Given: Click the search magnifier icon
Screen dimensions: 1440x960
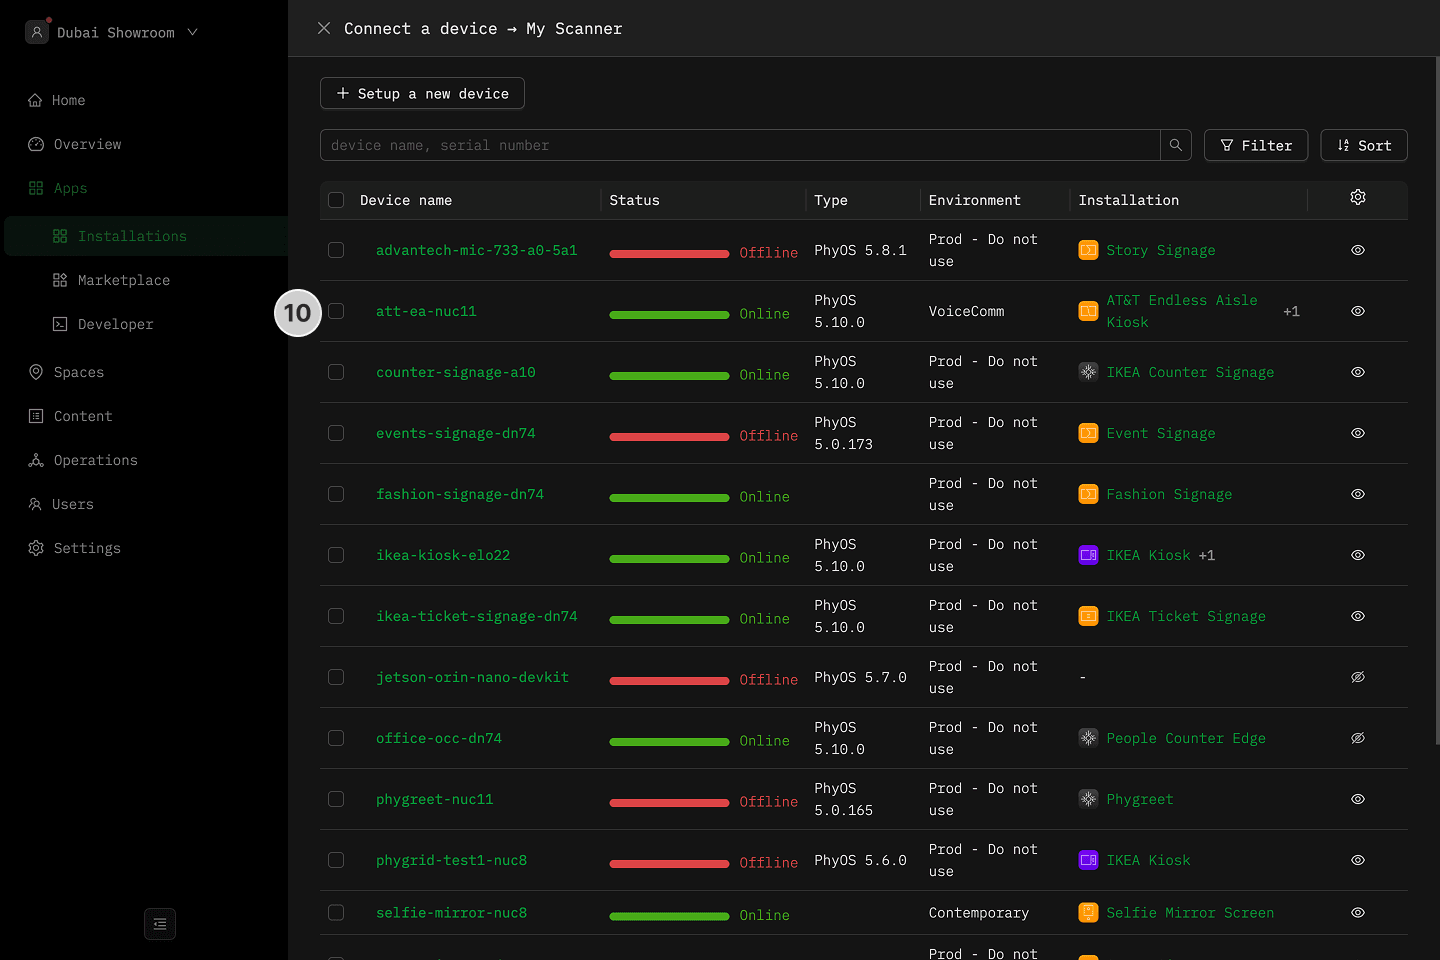Looking at the screenshot, I should 1176,145.
